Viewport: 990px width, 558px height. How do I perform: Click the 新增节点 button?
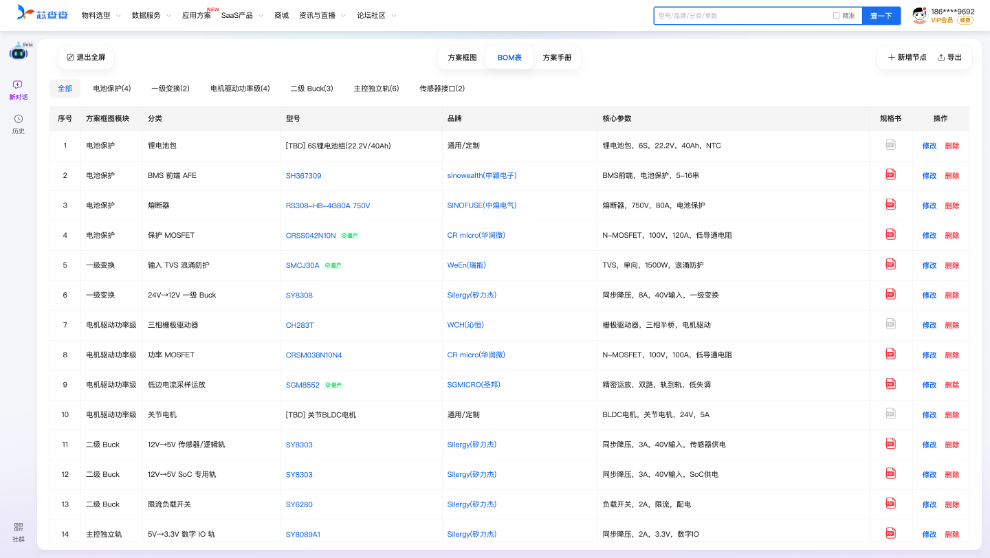coord(907,57)
